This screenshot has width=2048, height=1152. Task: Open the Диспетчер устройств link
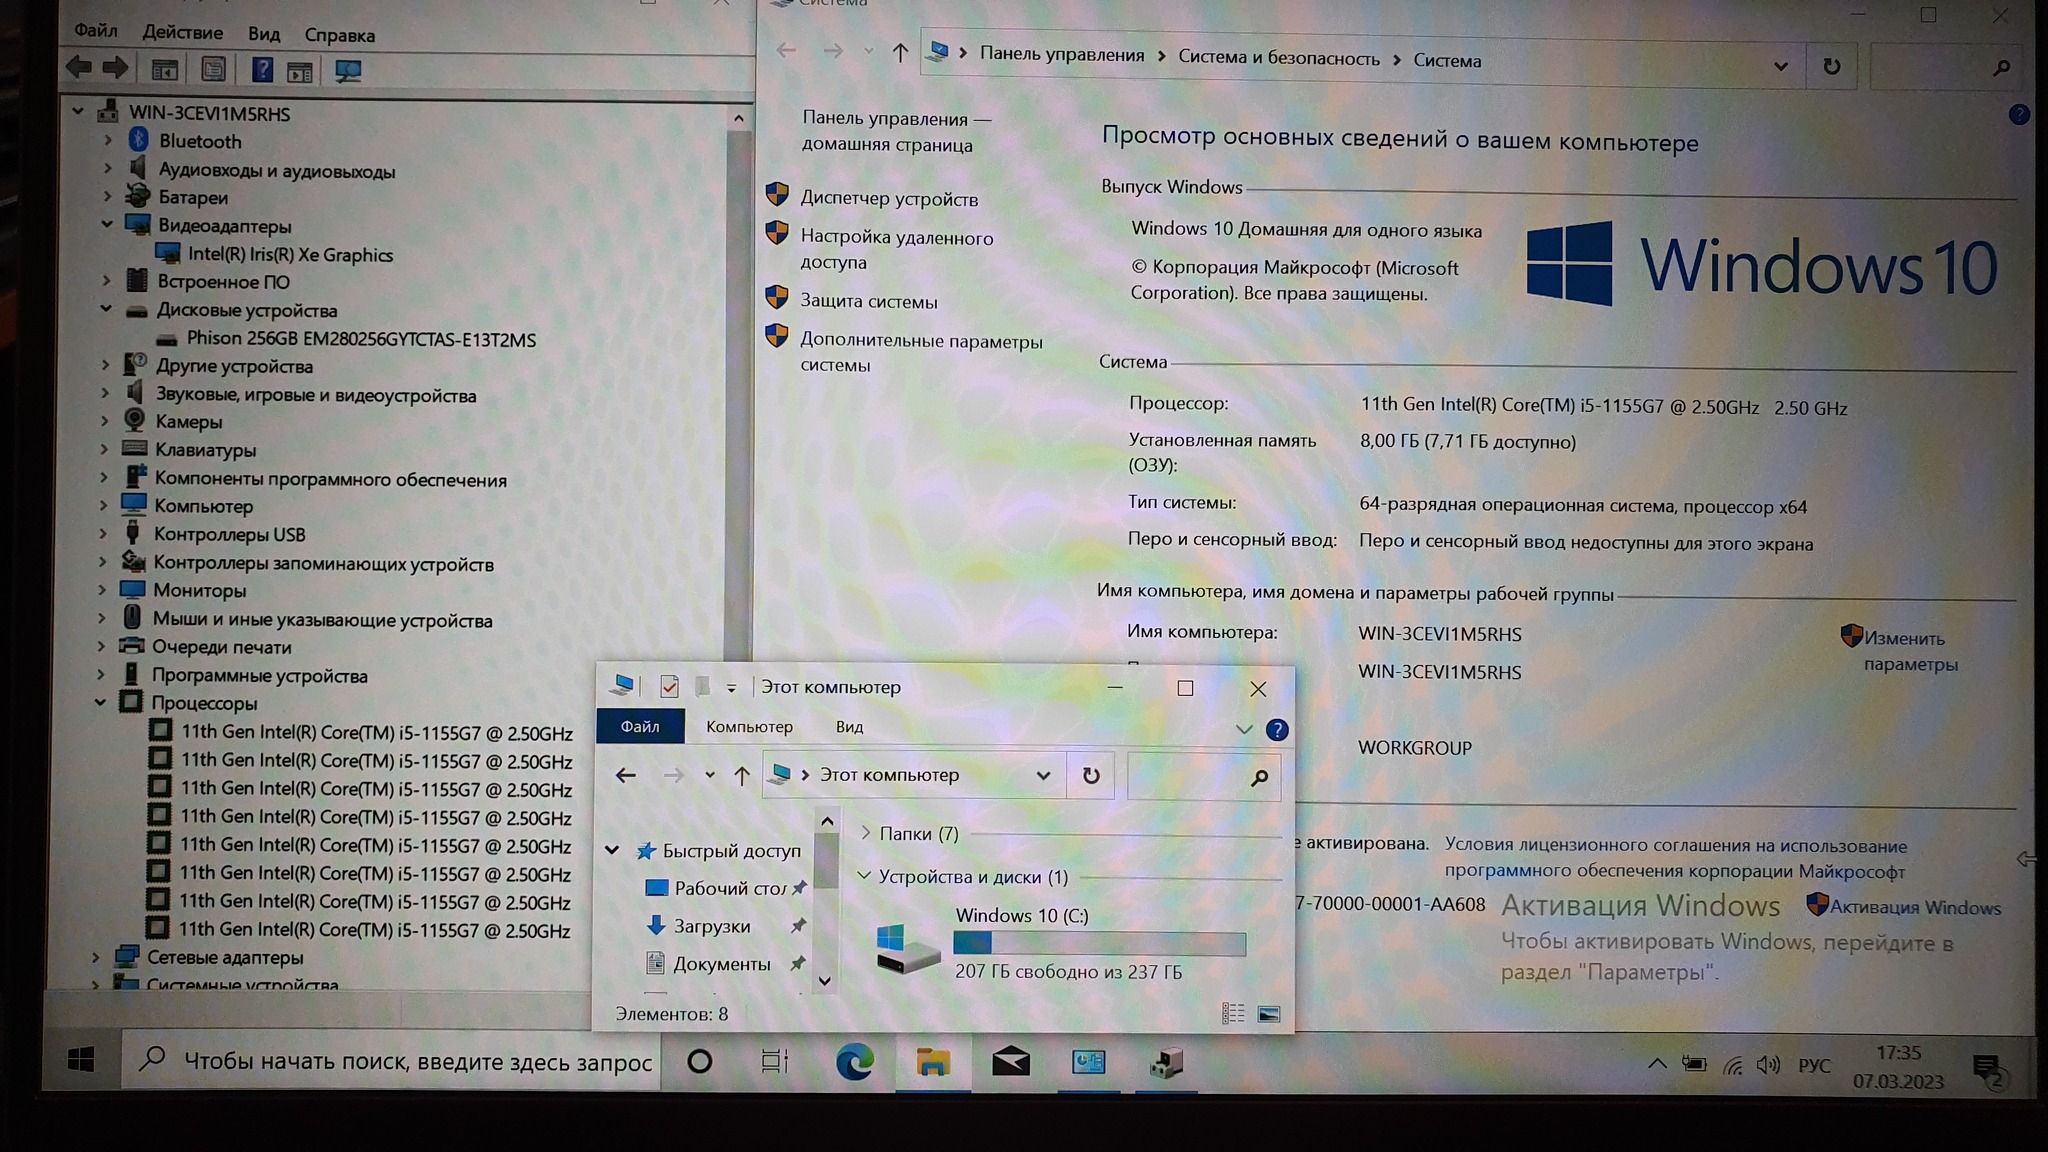tap(888, 199)
